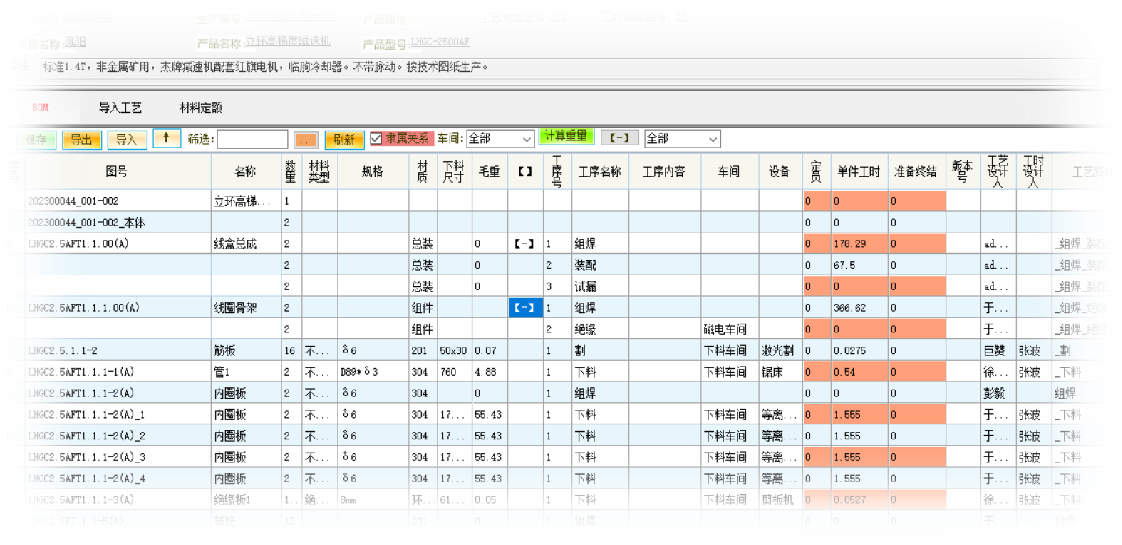Open the 全部 dropdown next to 【-】 button

(682, 139)
